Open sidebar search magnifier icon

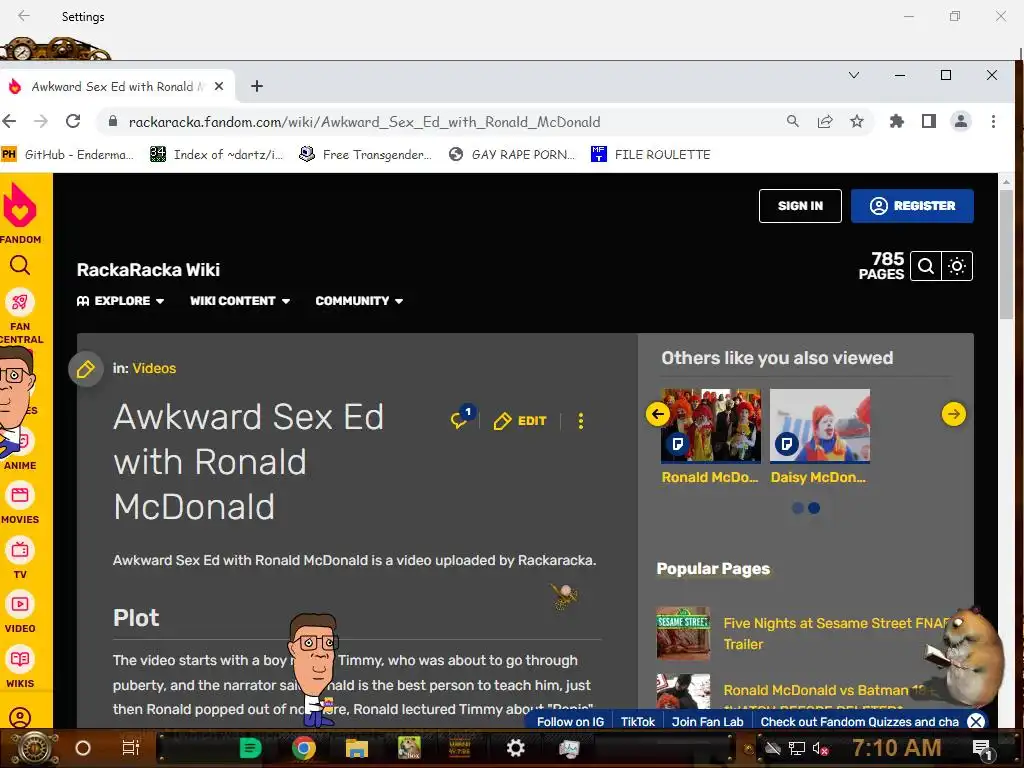pyautogui.click(x=20, y=265)
